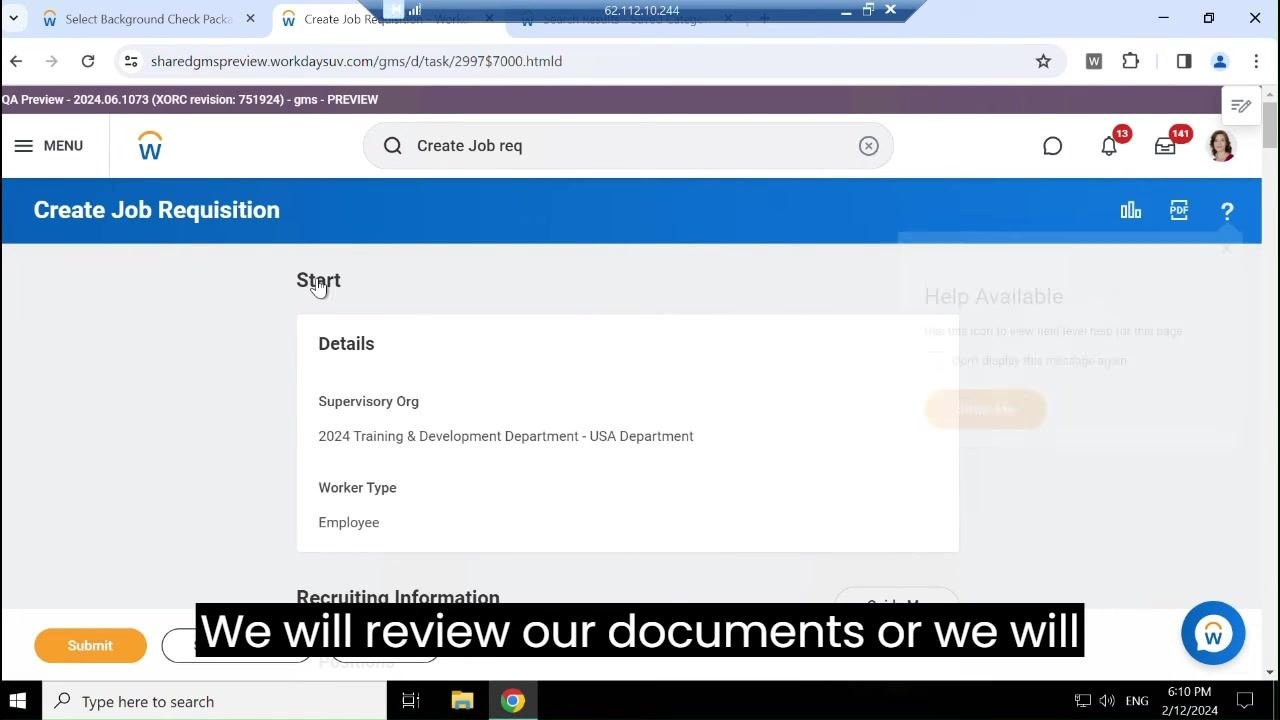Viewport: 1280px width, 720px height.
Task: Go to the Workday home logo
Action: [x=150, y=146]
